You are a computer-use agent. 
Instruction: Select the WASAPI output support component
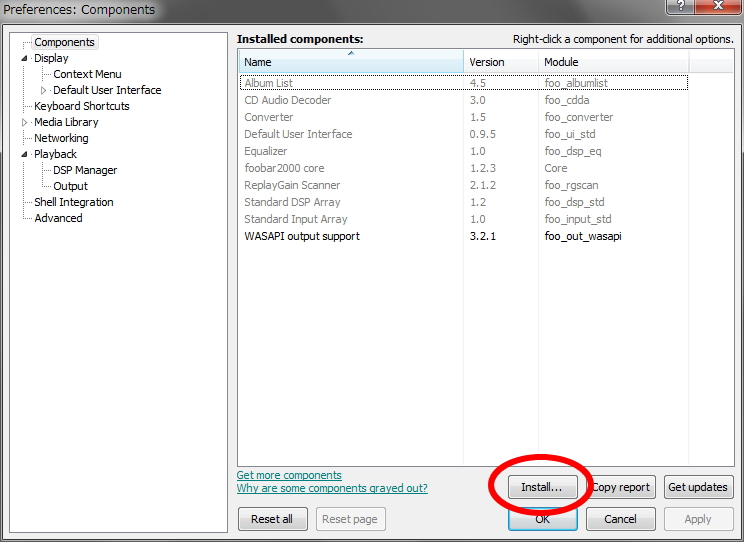point(464,236)
